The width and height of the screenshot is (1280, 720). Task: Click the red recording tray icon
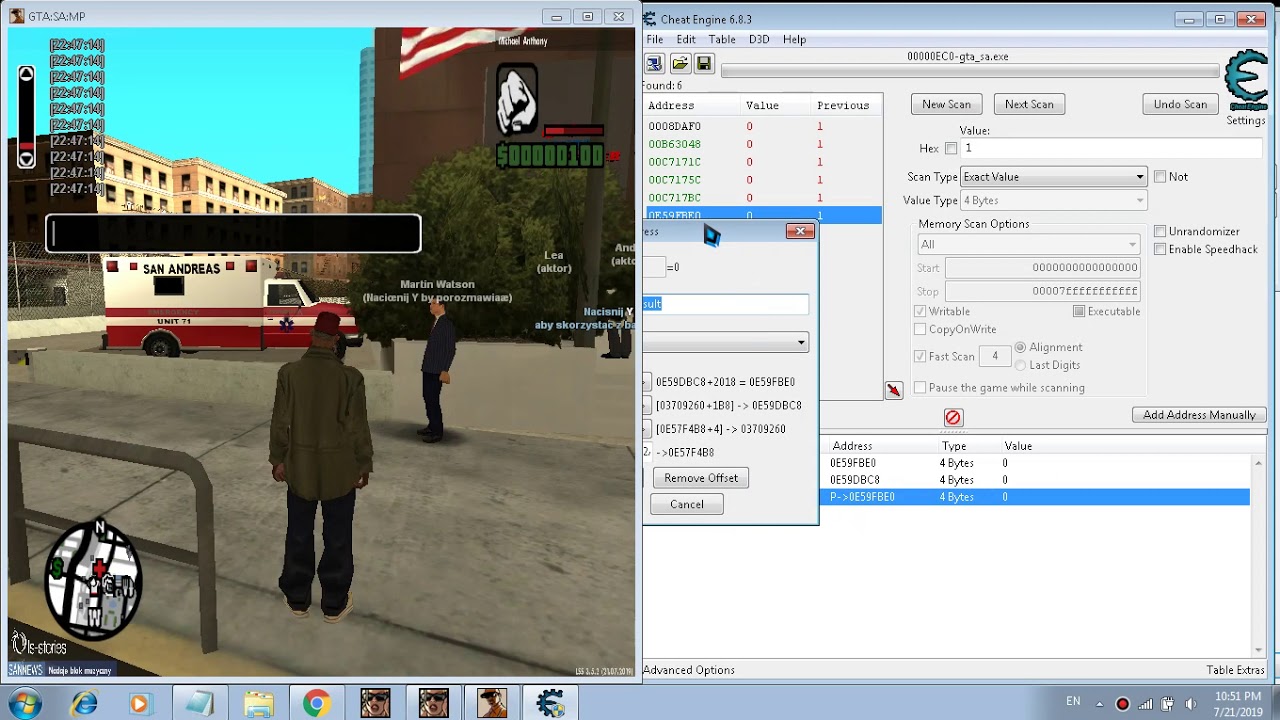[1122, 704]
